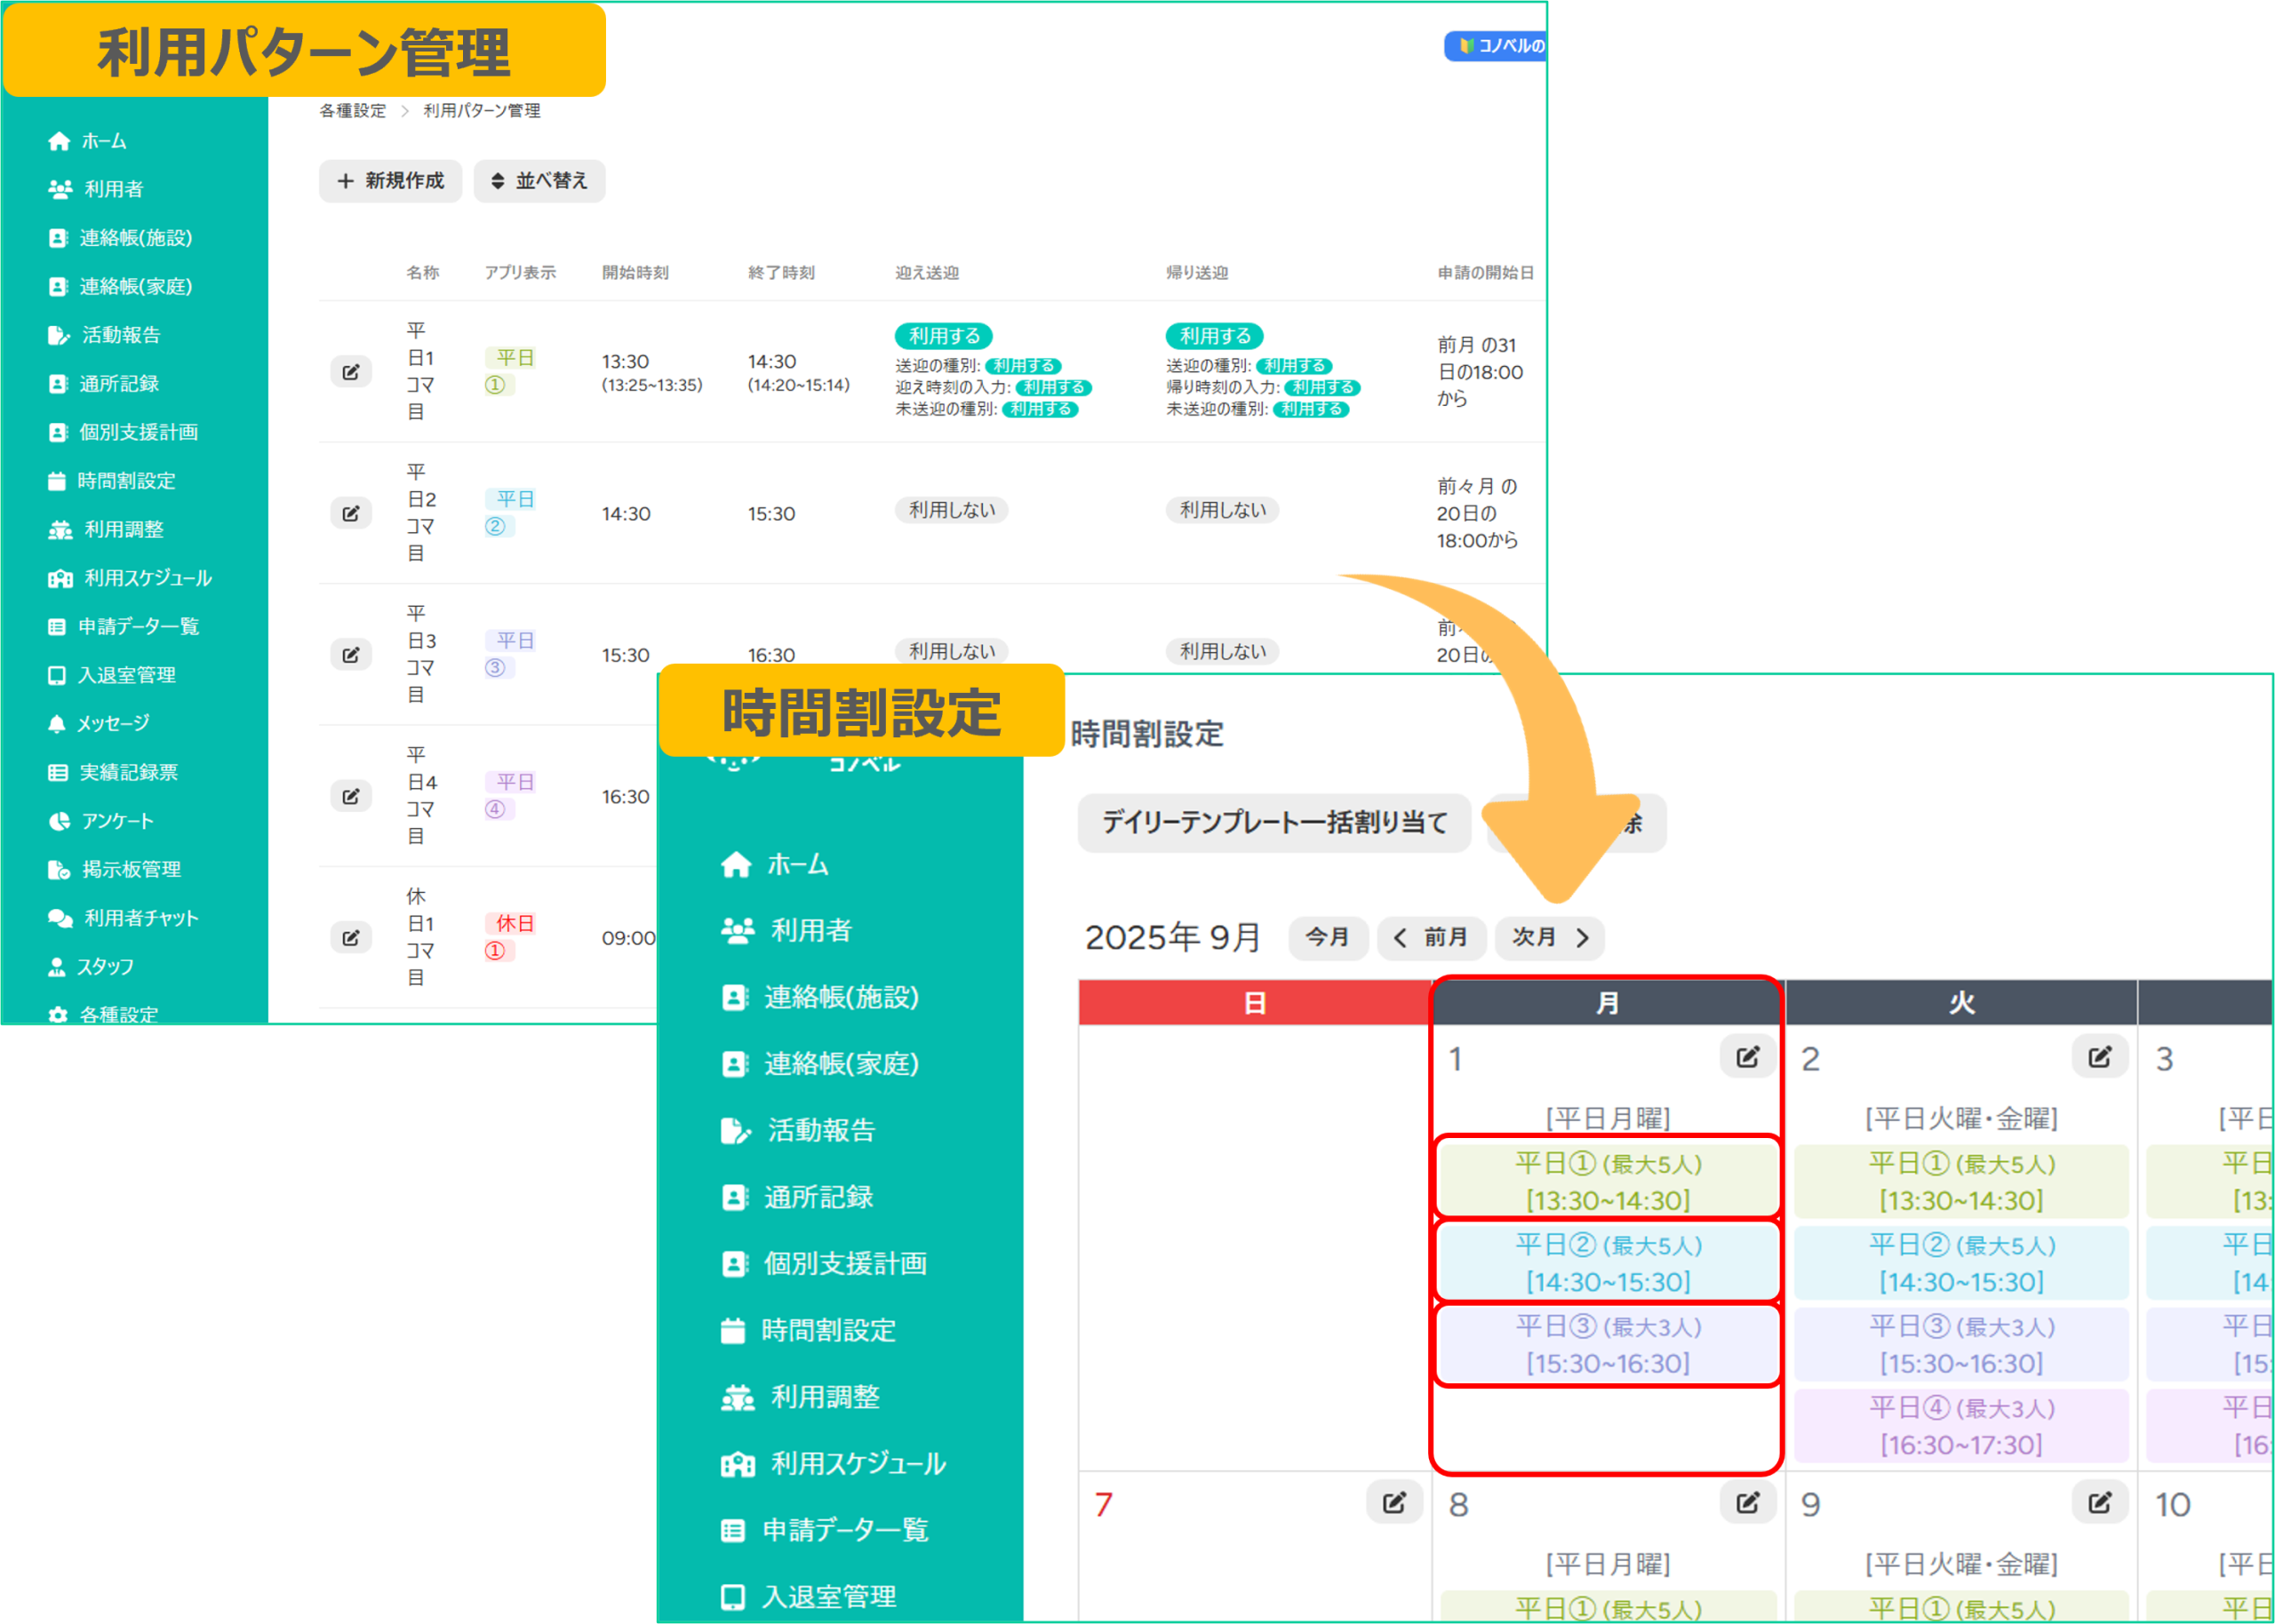Open edit icon on calendar day 2
This screenshot has height=1624, width=2275.
pyautogui.click(x=2099, y=1057)
